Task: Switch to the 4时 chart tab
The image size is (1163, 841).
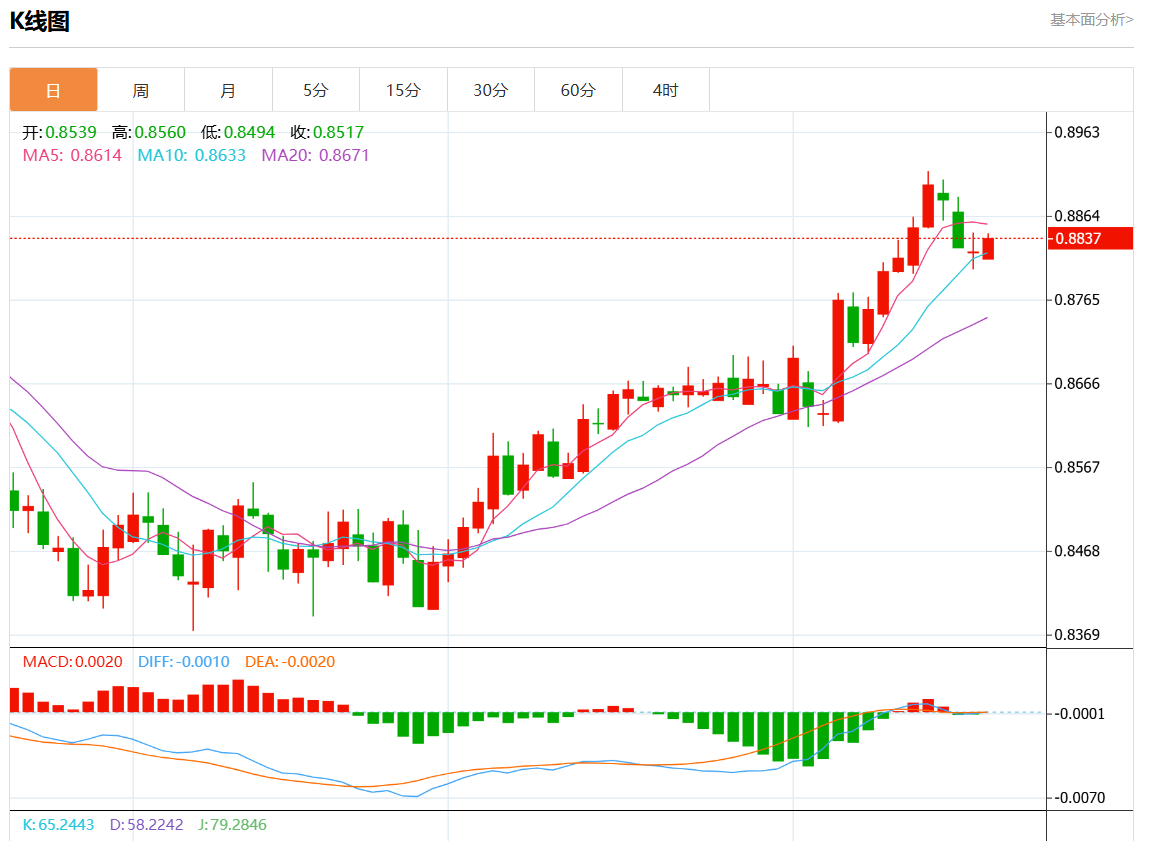Action: (665, 90)
